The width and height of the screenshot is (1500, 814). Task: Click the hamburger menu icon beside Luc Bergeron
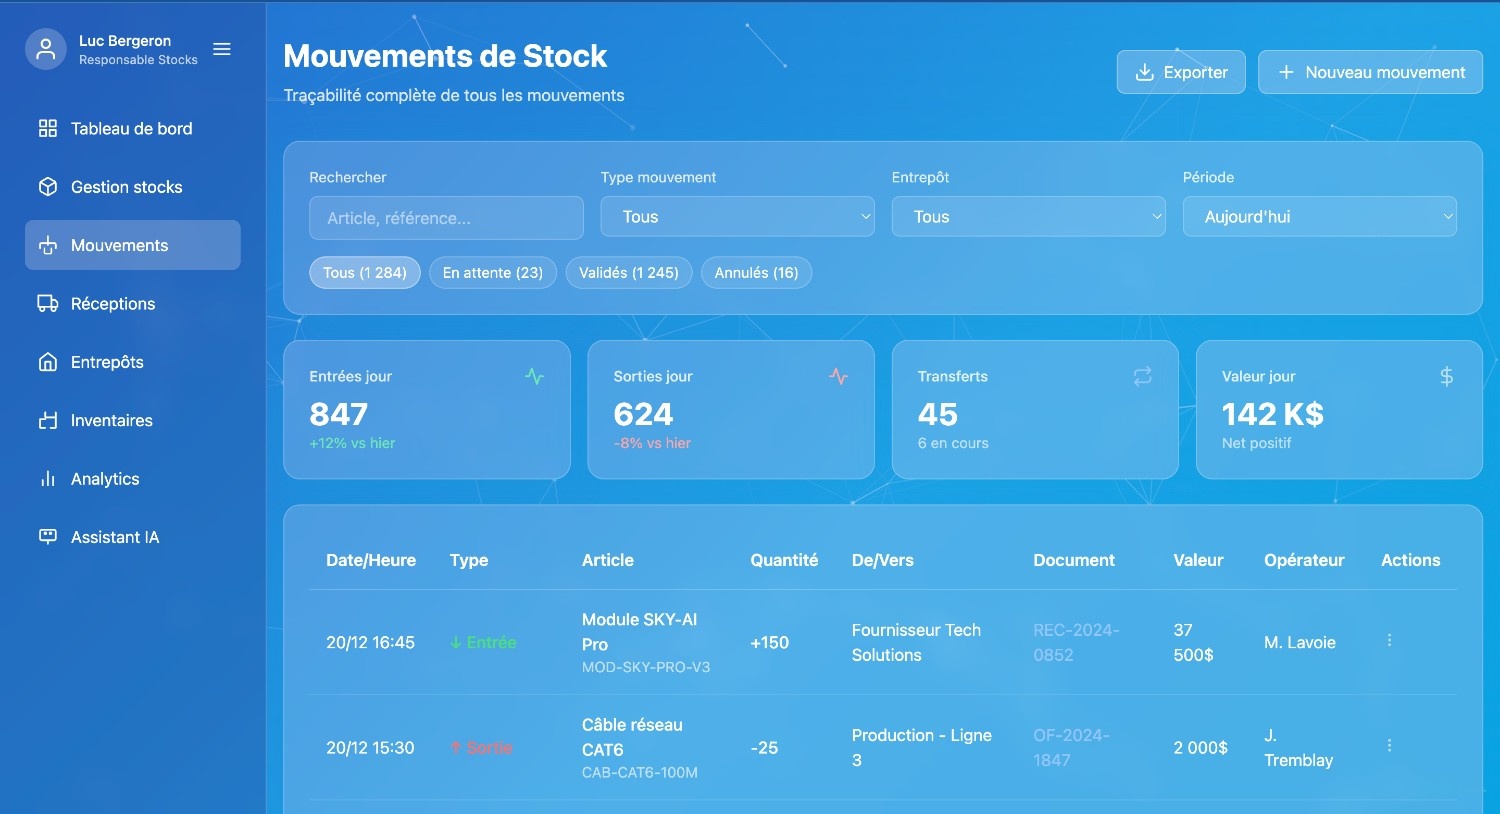222,49
